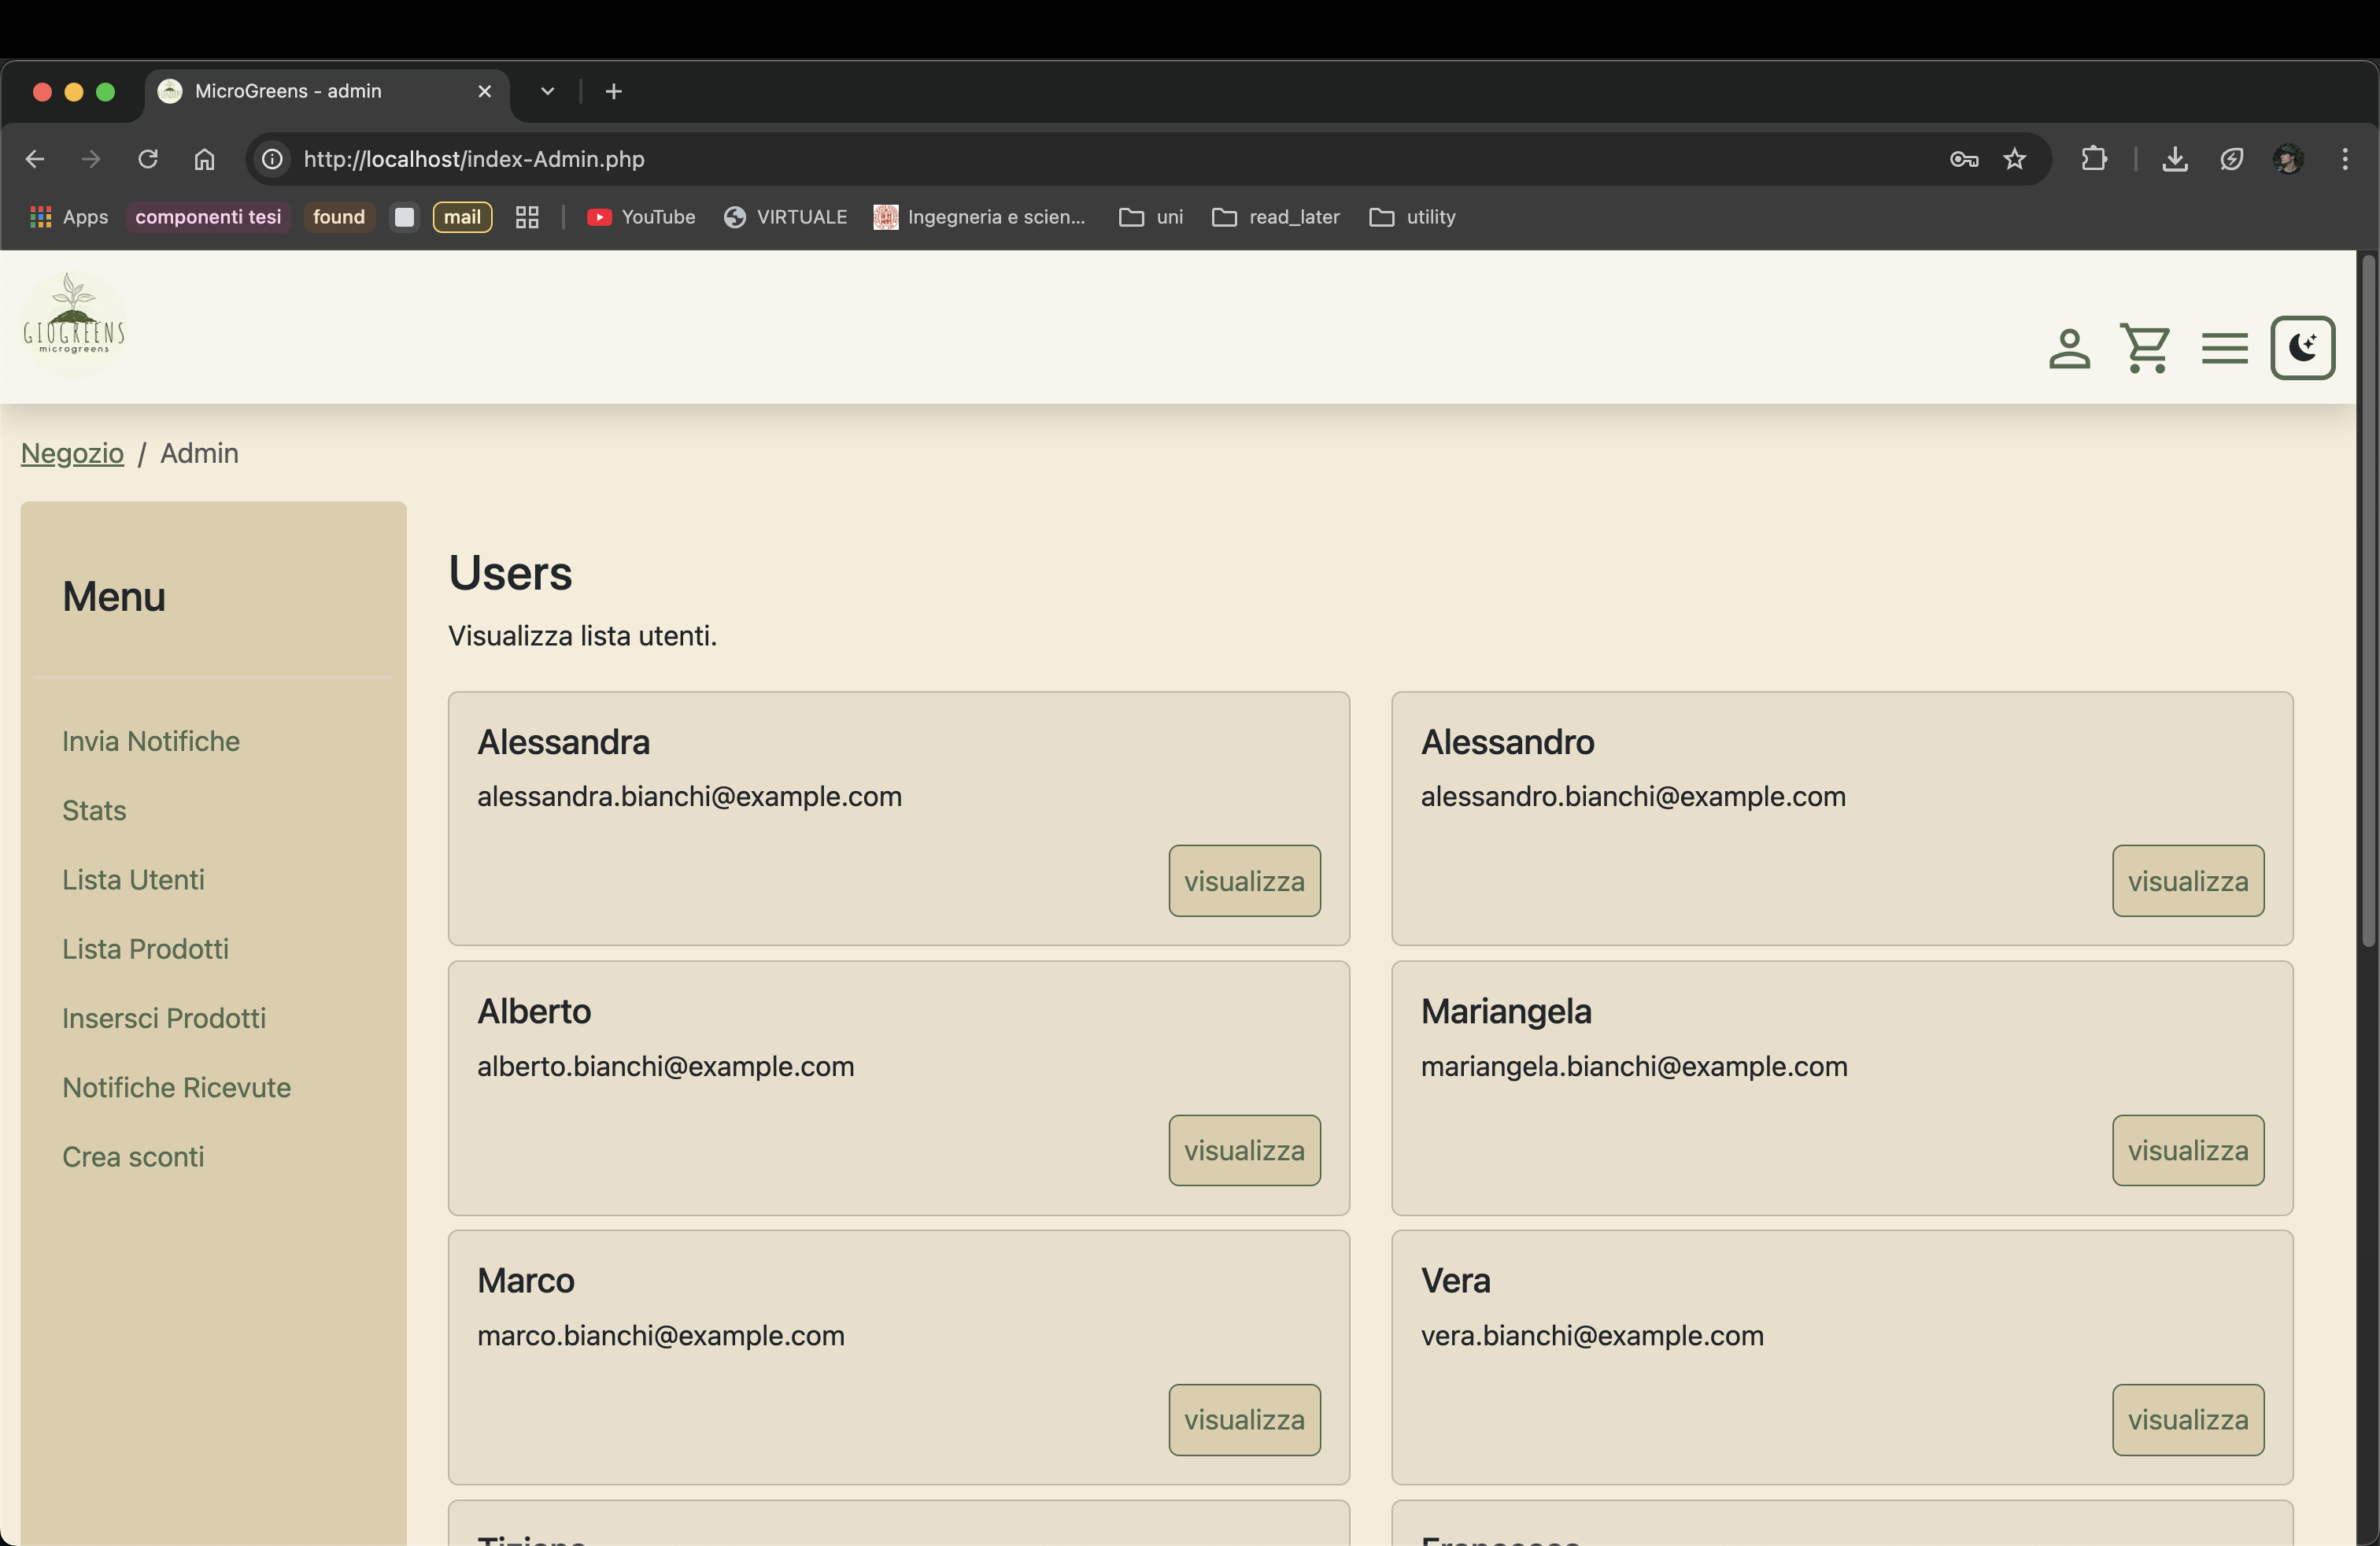Open browser downloads icon
This screenshot has width=2380, height=1546.
(2174, 159)
